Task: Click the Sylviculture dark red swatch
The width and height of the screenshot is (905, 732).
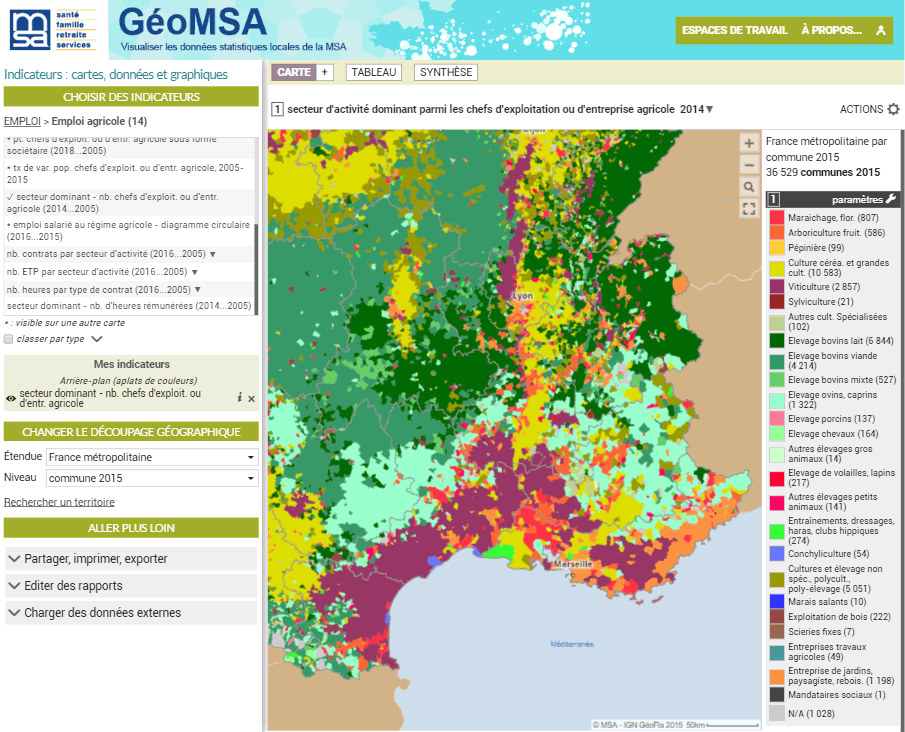Action: point(777,302)
